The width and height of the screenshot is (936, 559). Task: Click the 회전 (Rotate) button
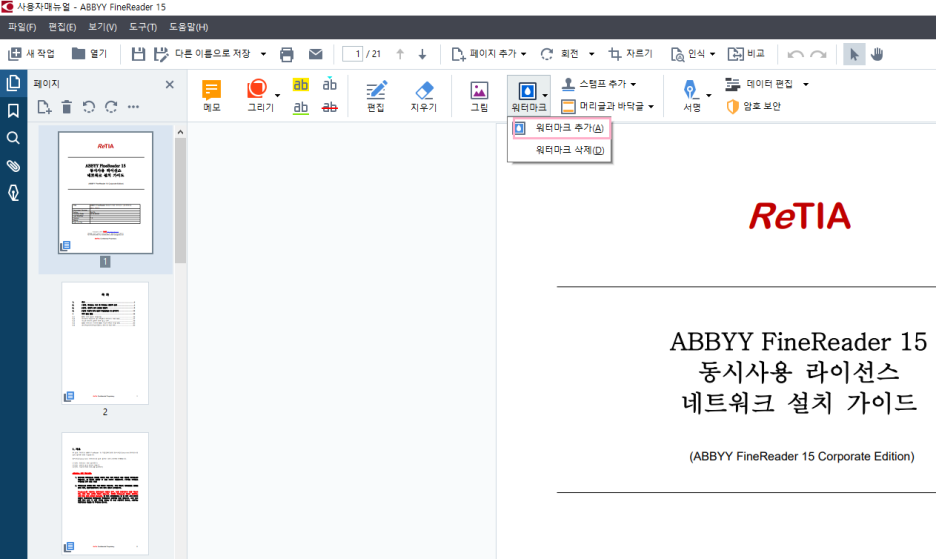(559, 54)
